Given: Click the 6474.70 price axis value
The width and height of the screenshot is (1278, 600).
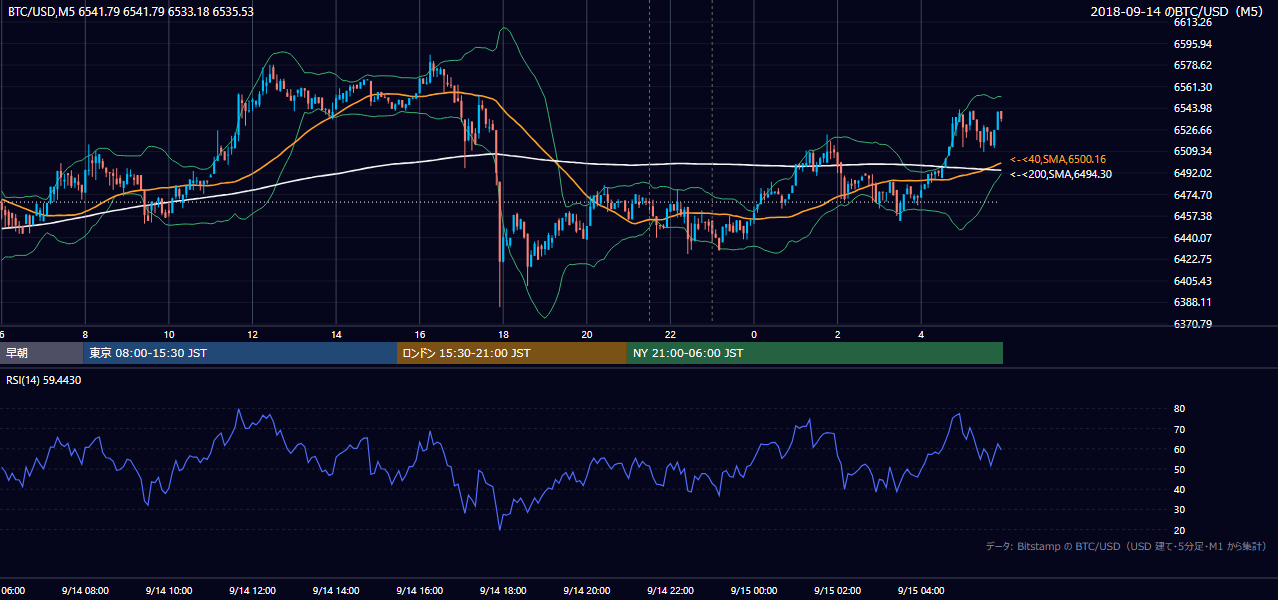Looking at the screenshot, I should point(1193,195).
